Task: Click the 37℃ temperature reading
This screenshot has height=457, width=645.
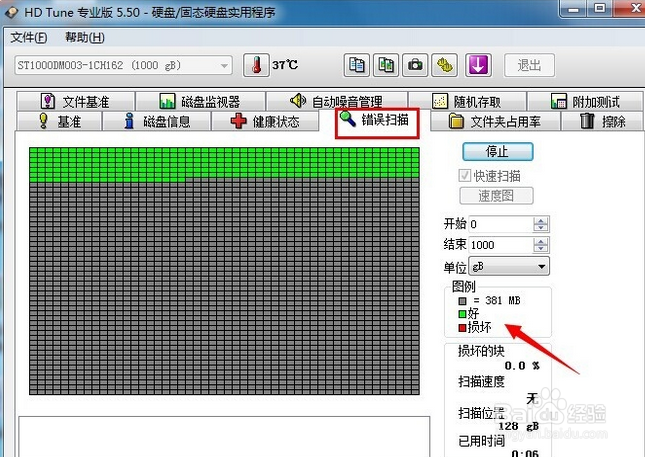Action: [285, 65]
